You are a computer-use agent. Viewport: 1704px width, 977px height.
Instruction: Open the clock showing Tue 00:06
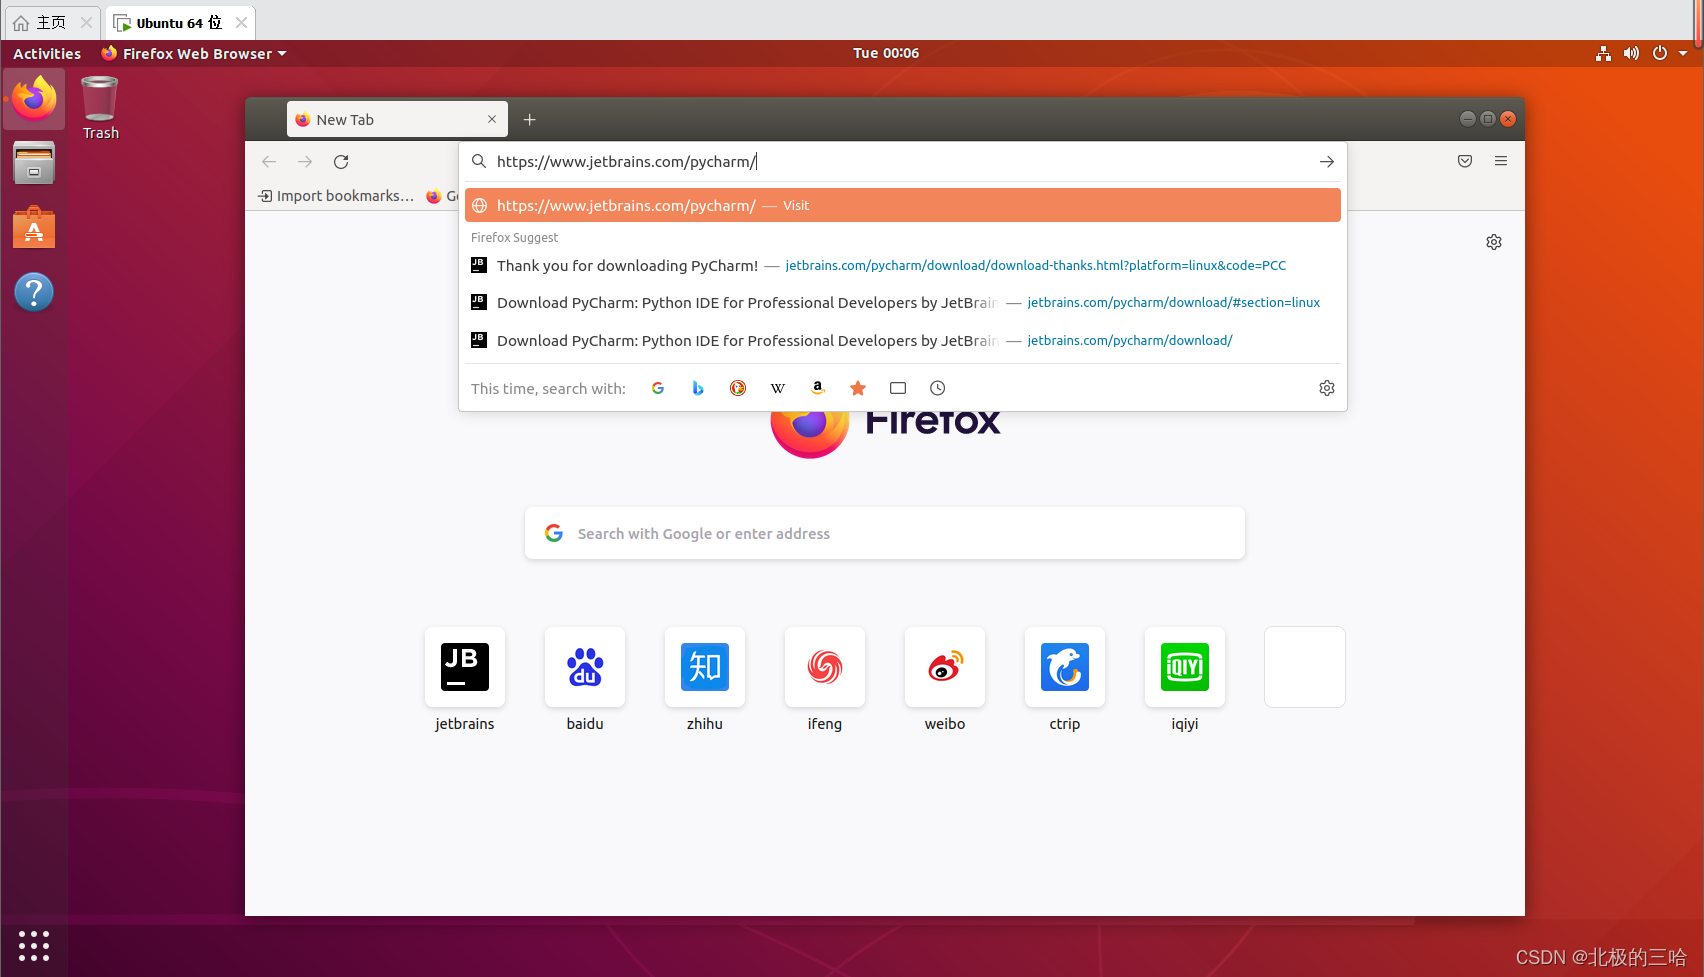pyautogui.click(x=886, y=53)
